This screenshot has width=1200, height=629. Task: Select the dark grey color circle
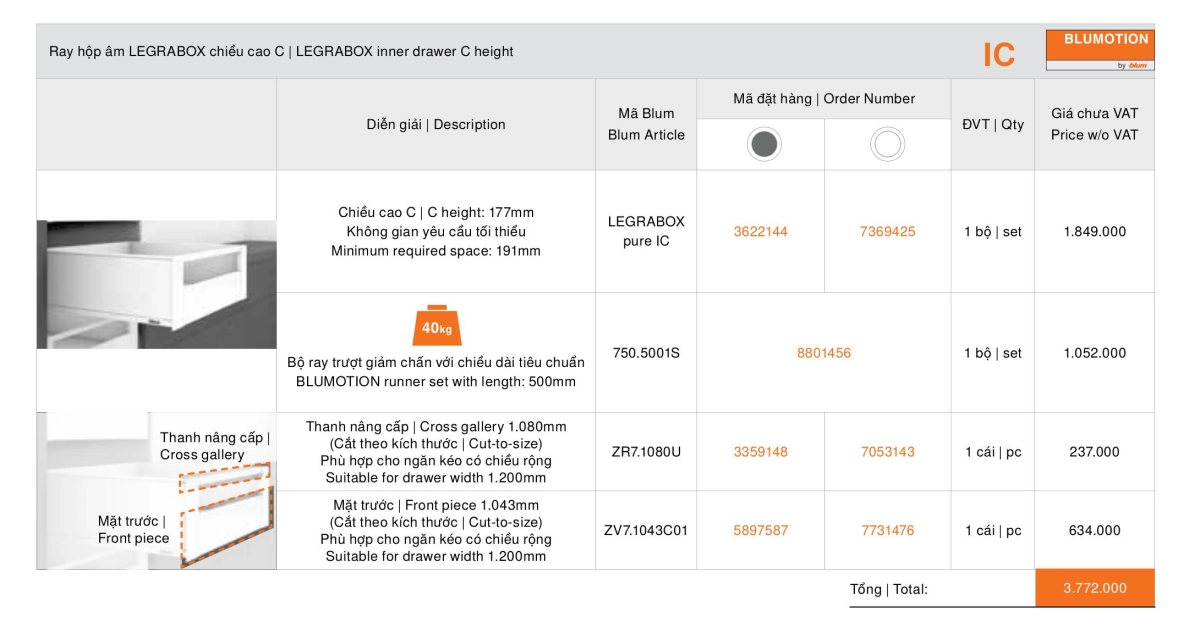[764, 145]
